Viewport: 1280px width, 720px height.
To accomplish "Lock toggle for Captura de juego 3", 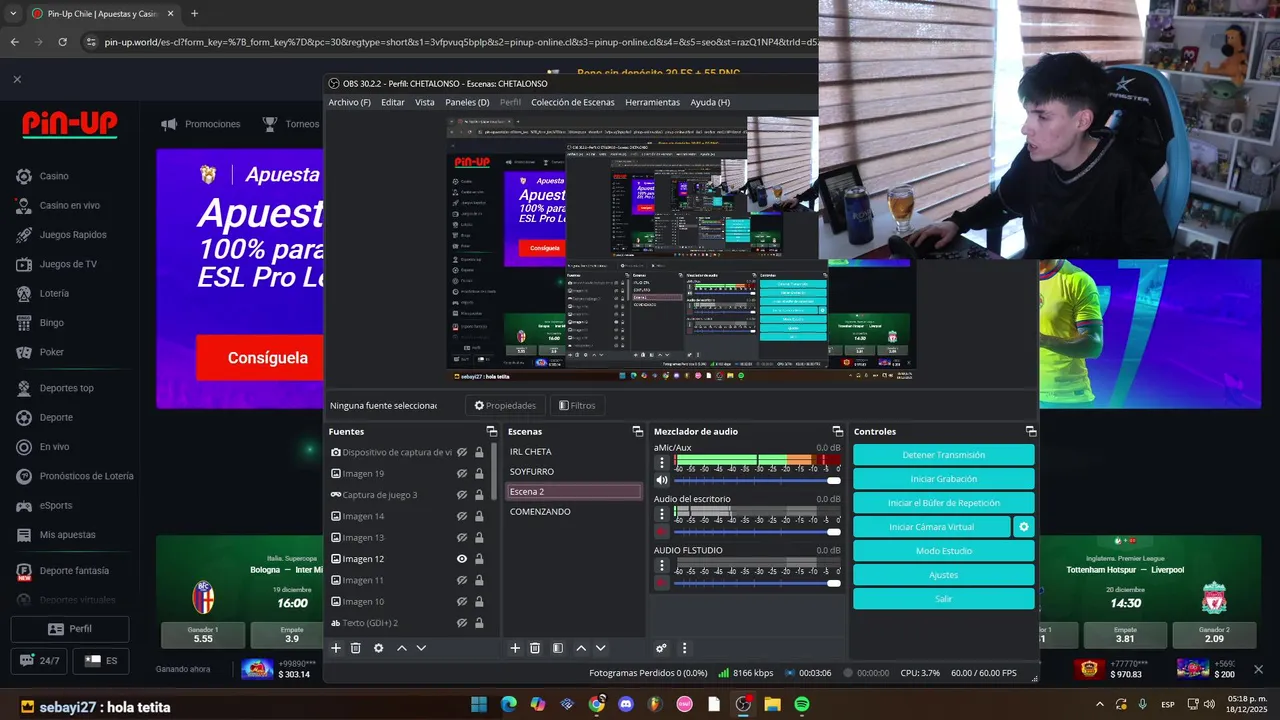I will 479,495.
